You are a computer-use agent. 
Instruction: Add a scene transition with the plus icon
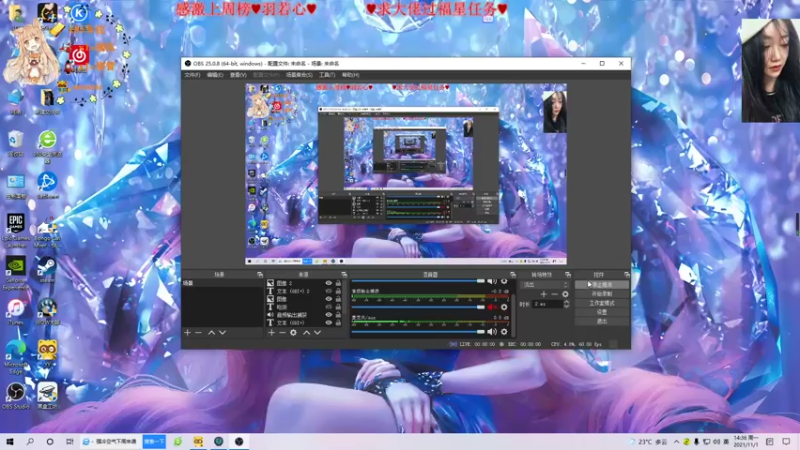pos(543,294)
